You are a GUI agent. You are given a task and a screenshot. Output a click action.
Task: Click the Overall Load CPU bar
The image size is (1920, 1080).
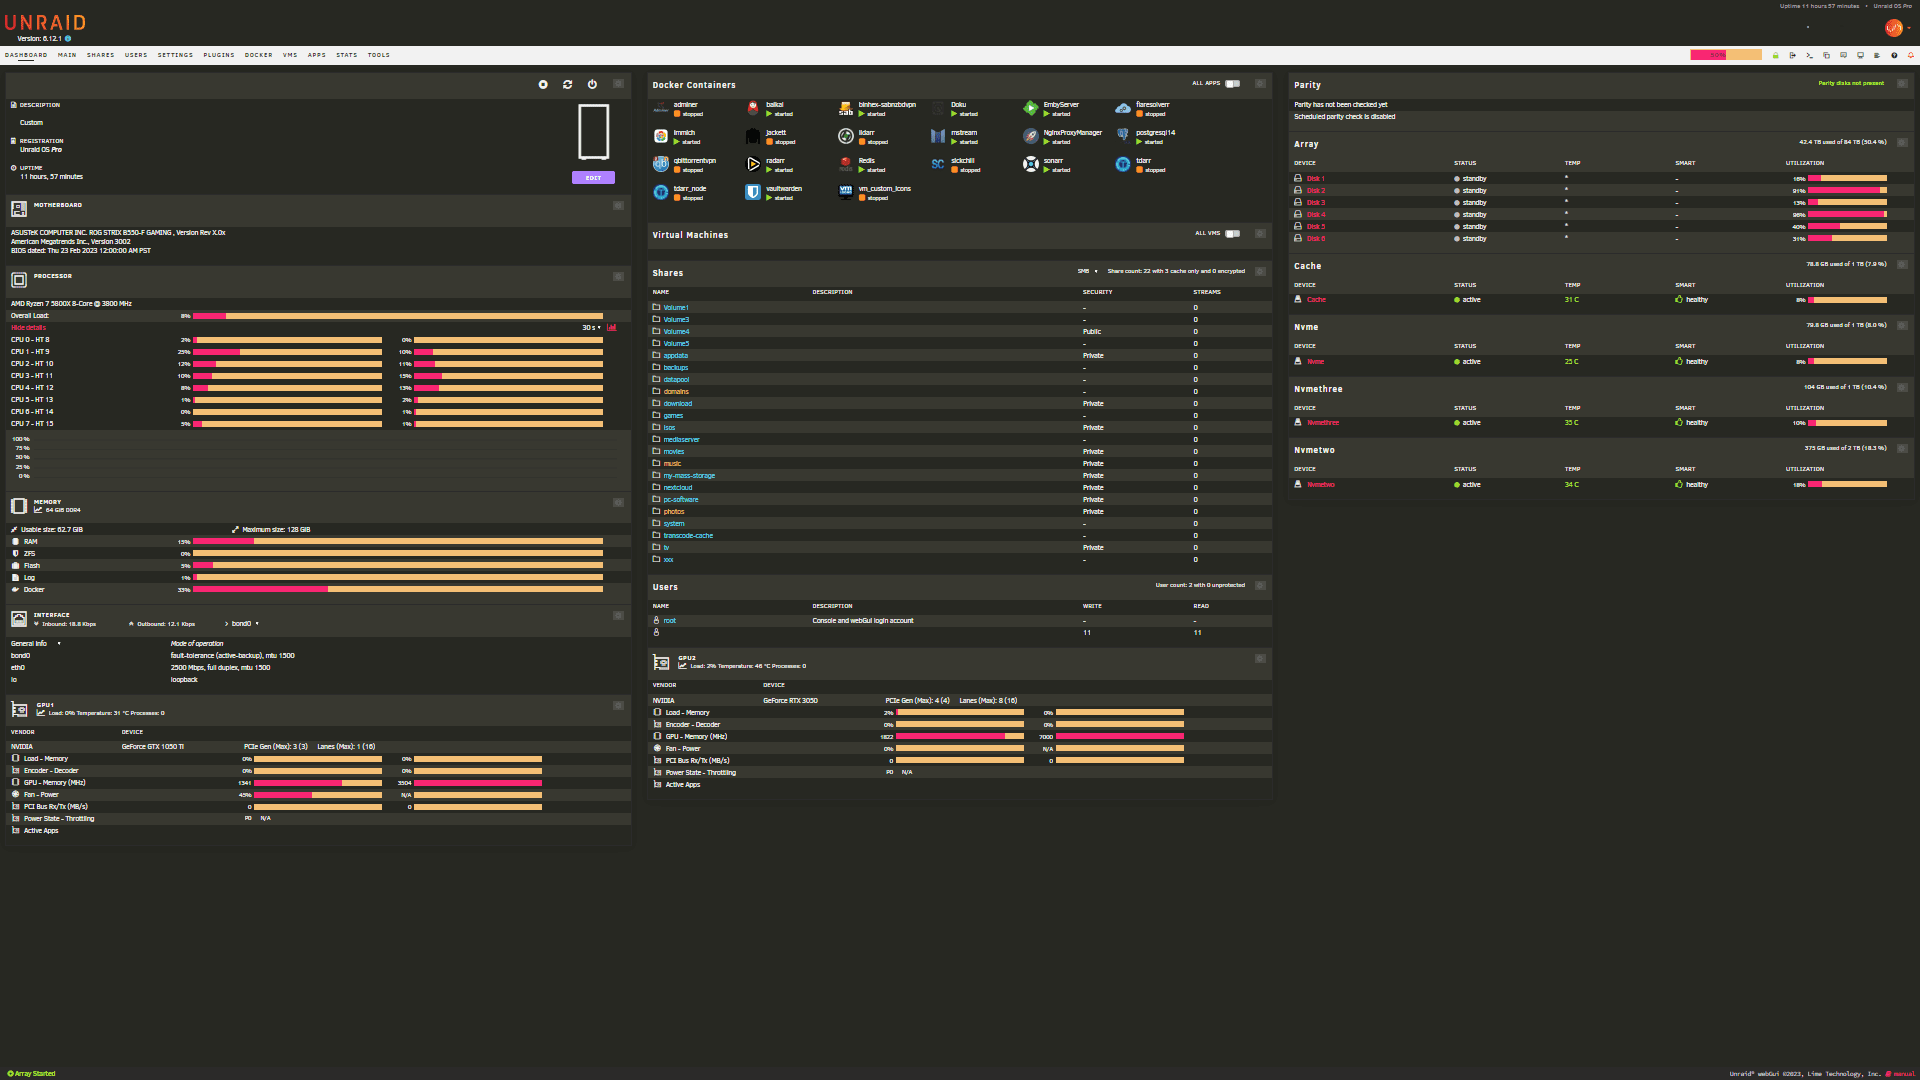pos(398,316)
